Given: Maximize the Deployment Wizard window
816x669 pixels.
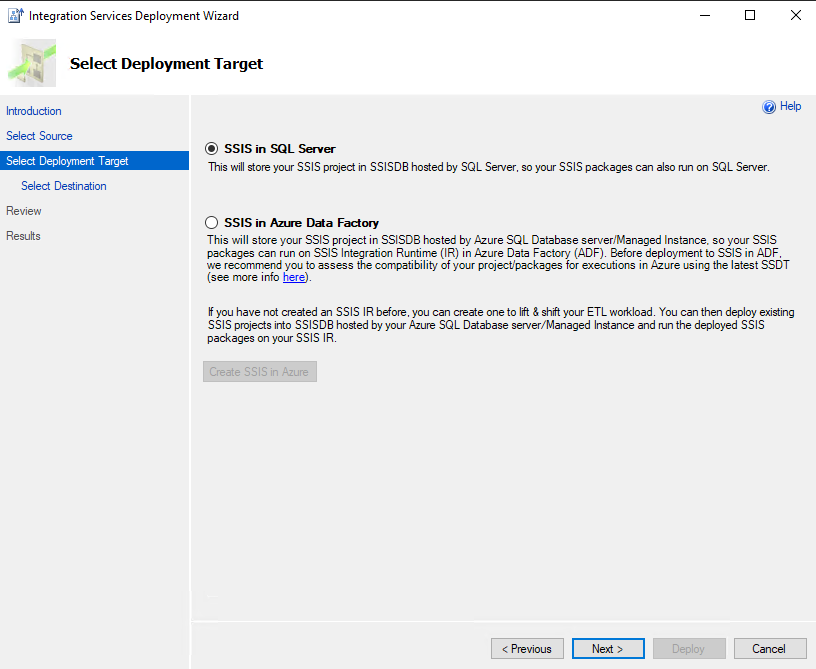Looking at the screenshot, I should coord(750,16).
